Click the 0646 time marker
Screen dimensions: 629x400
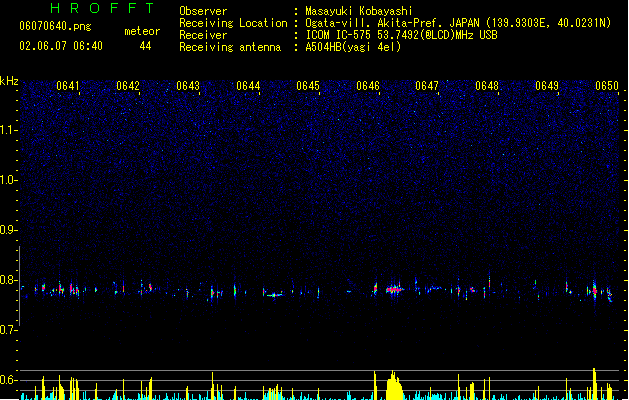(368, 86)
